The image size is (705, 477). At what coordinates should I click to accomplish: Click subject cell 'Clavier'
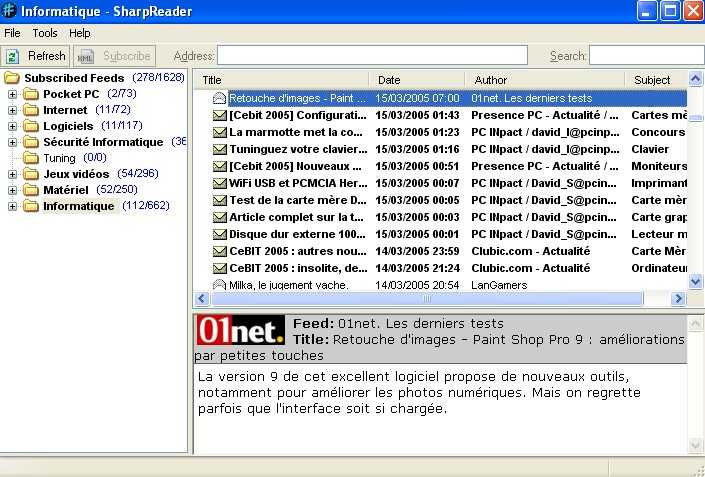tap(650, 149)
